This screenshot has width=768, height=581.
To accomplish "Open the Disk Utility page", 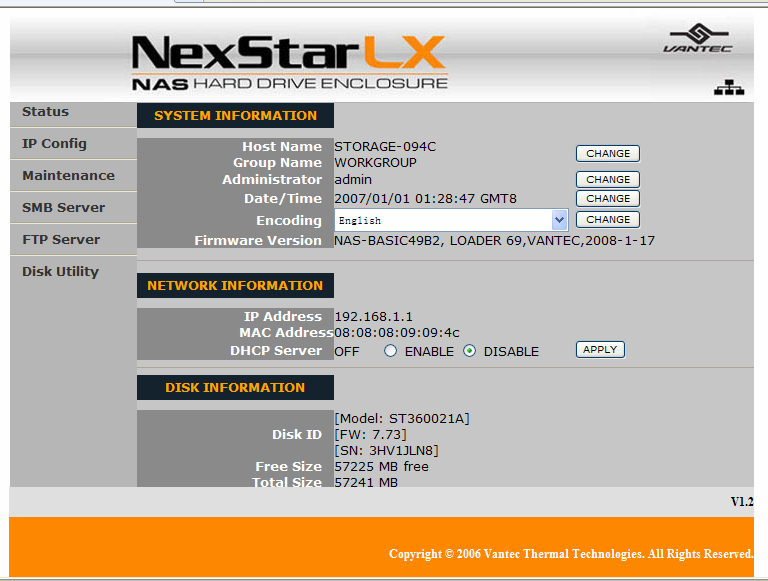I will tap(61, 271).
